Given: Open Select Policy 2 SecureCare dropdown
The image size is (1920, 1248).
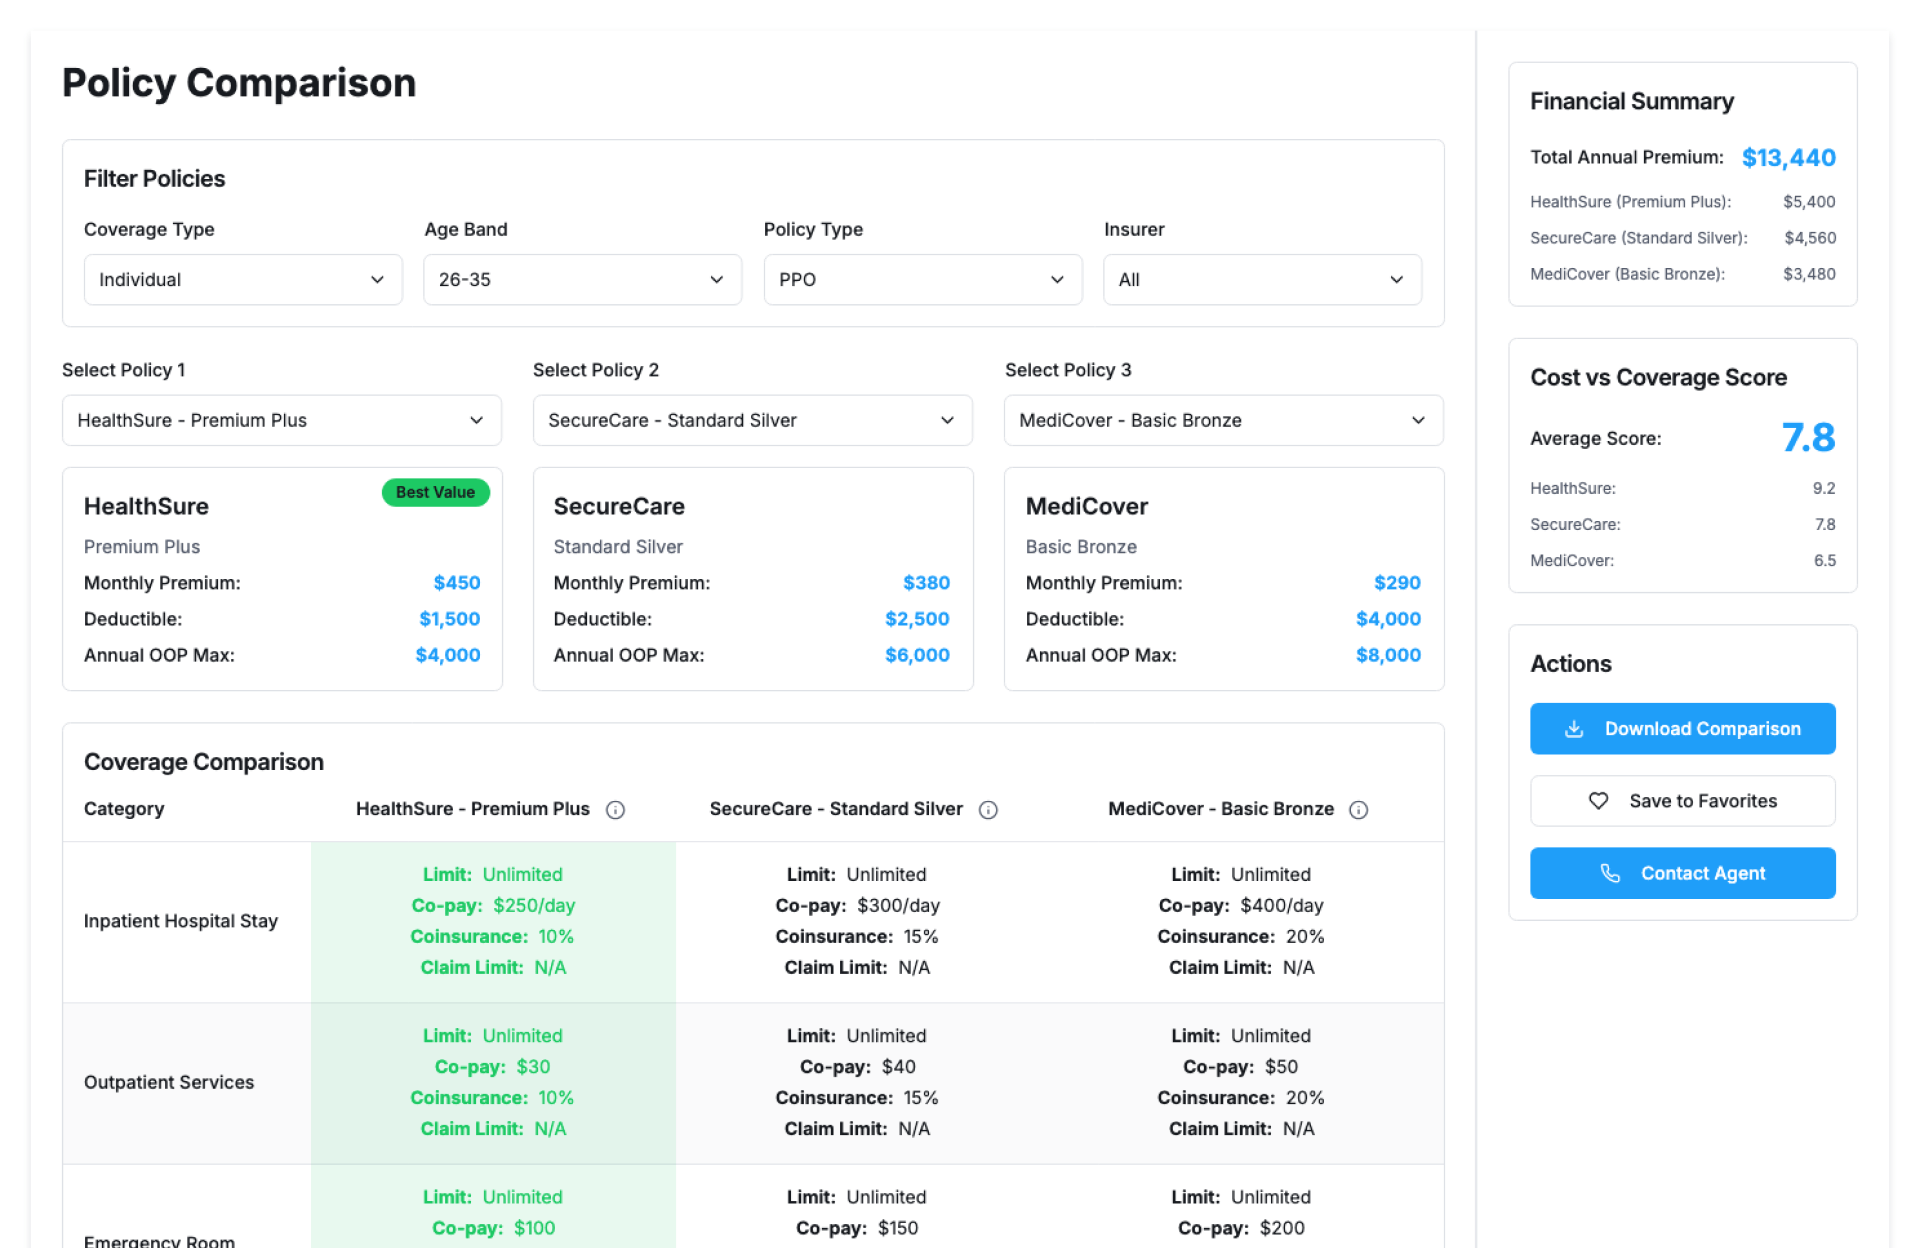Looking at the screenshot, I should tap(752, 420).
